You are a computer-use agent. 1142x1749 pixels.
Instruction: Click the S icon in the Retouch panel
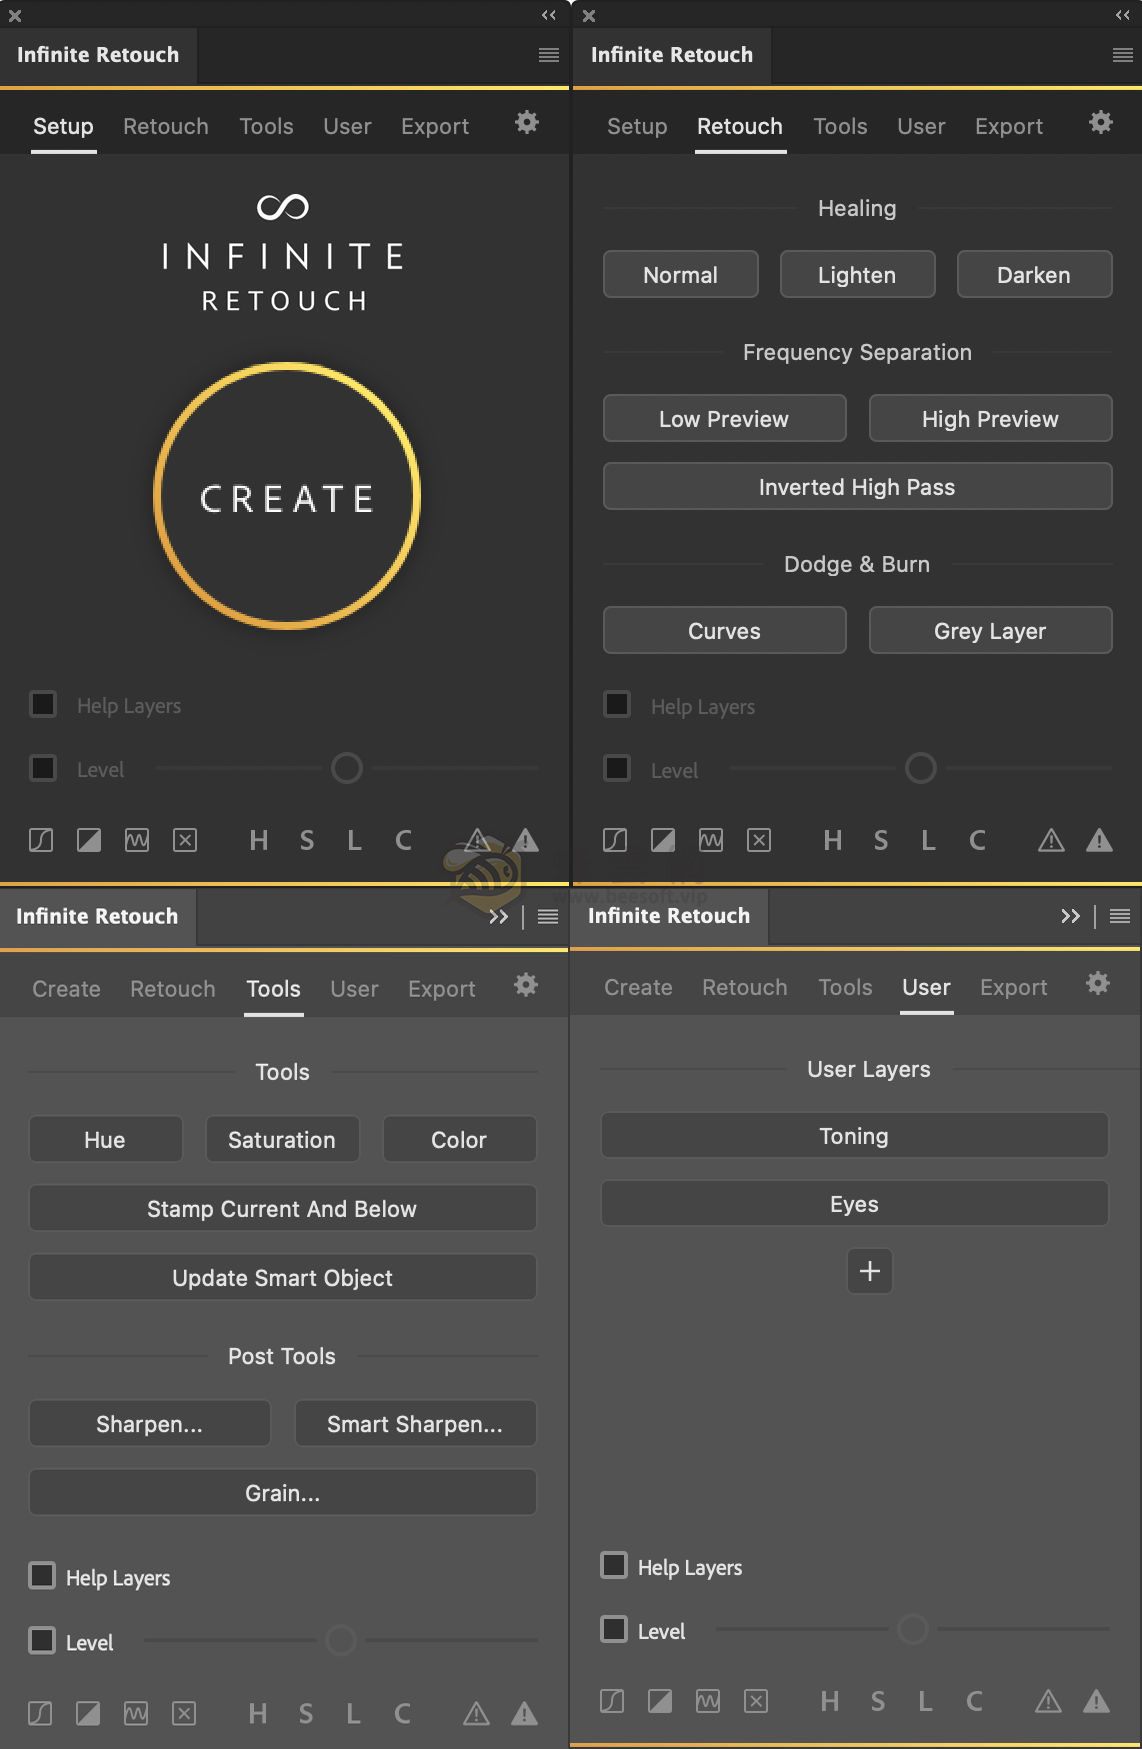pyautogui.click(x=881, y=841)
